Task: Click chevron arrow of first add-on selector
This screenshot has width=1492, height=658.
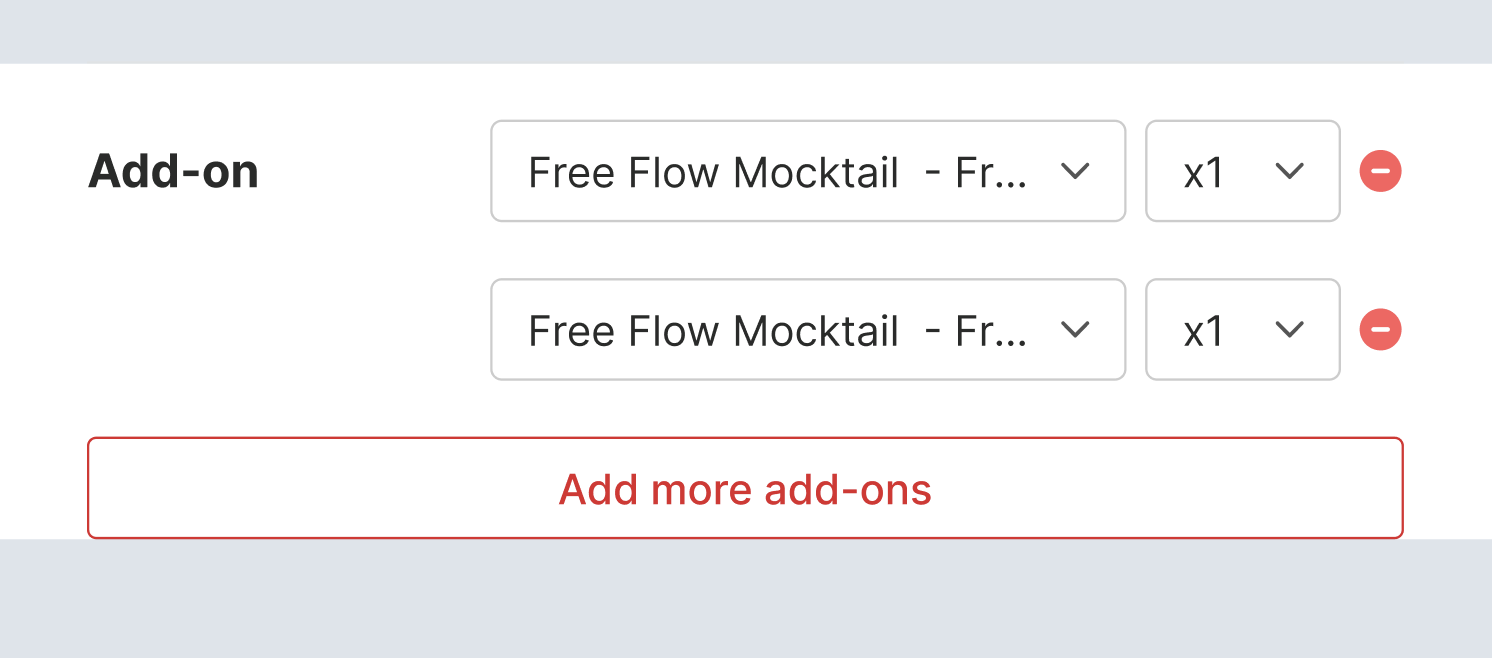Action: pos(1074,171)
